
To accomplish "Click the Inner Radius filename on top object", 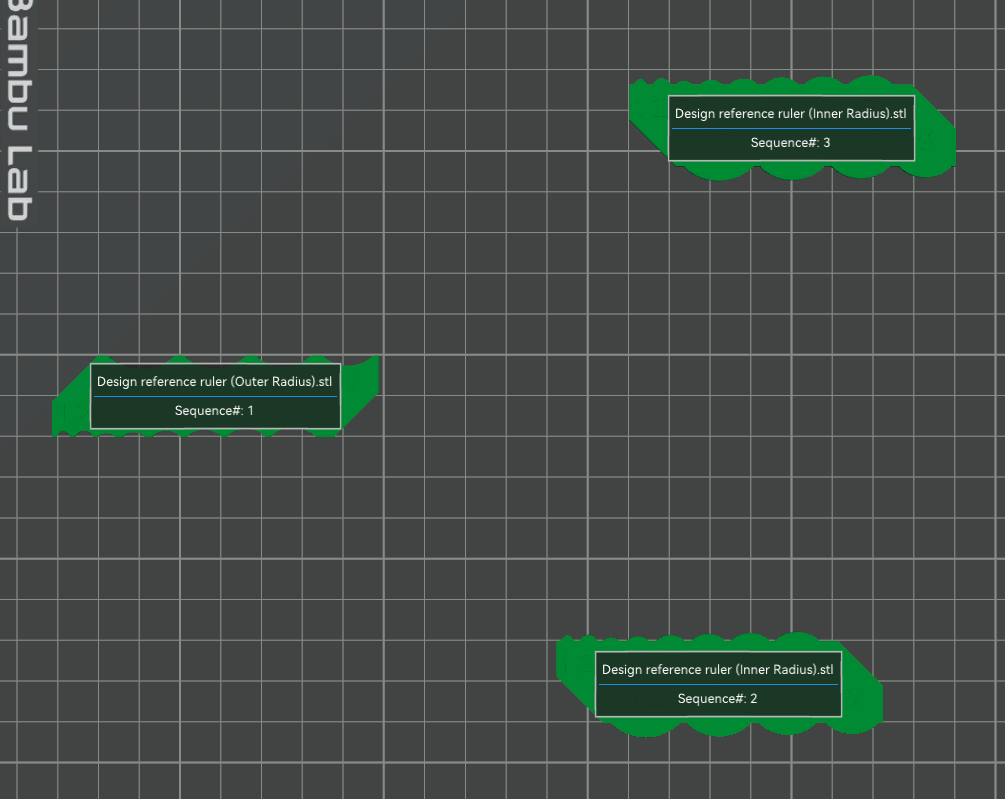I will [x=790, y=113].
